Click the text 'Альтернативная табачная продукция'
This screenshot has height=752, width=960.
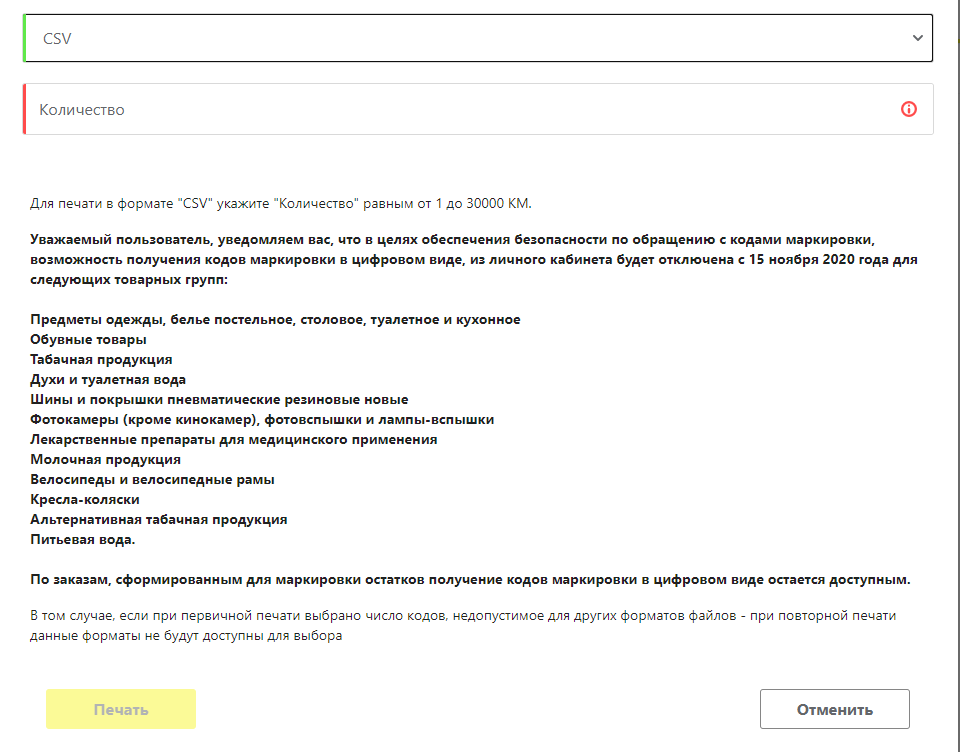point(159,519)
